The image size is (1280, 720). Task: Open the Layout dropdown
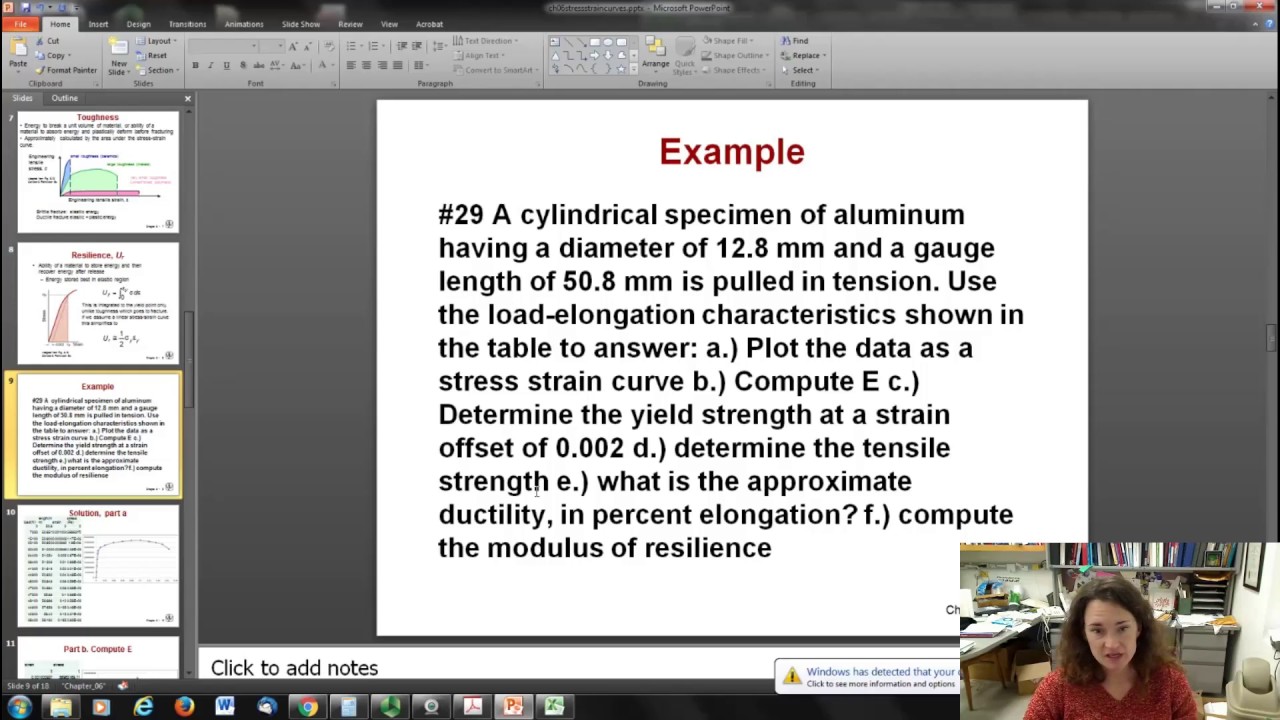(157, 41)
